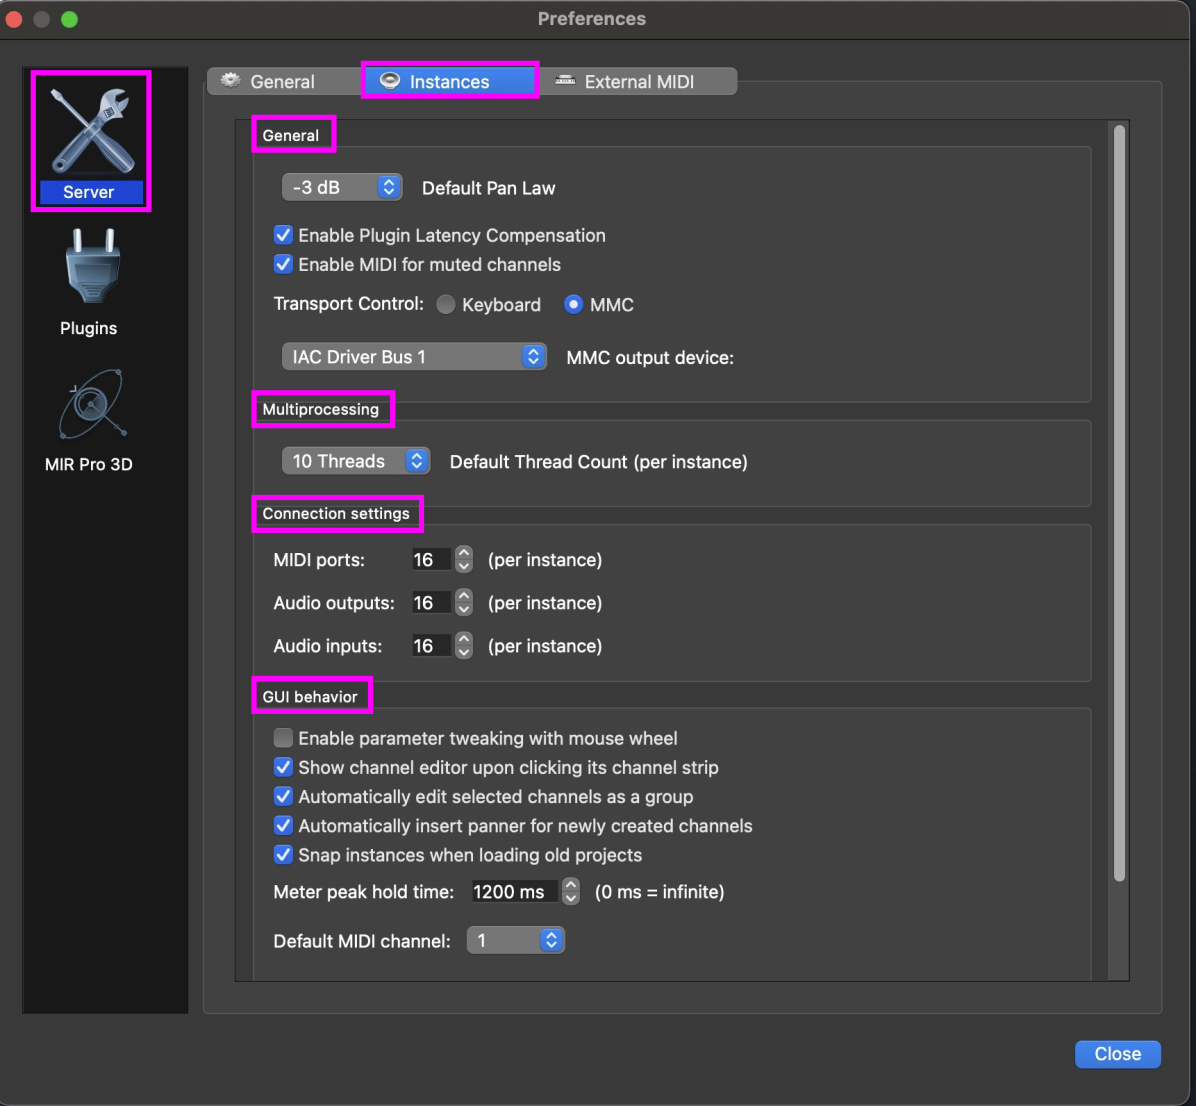Select the MIR Pro 3D icon
The image size is (1196, 1106).
[x=90, y=405]
